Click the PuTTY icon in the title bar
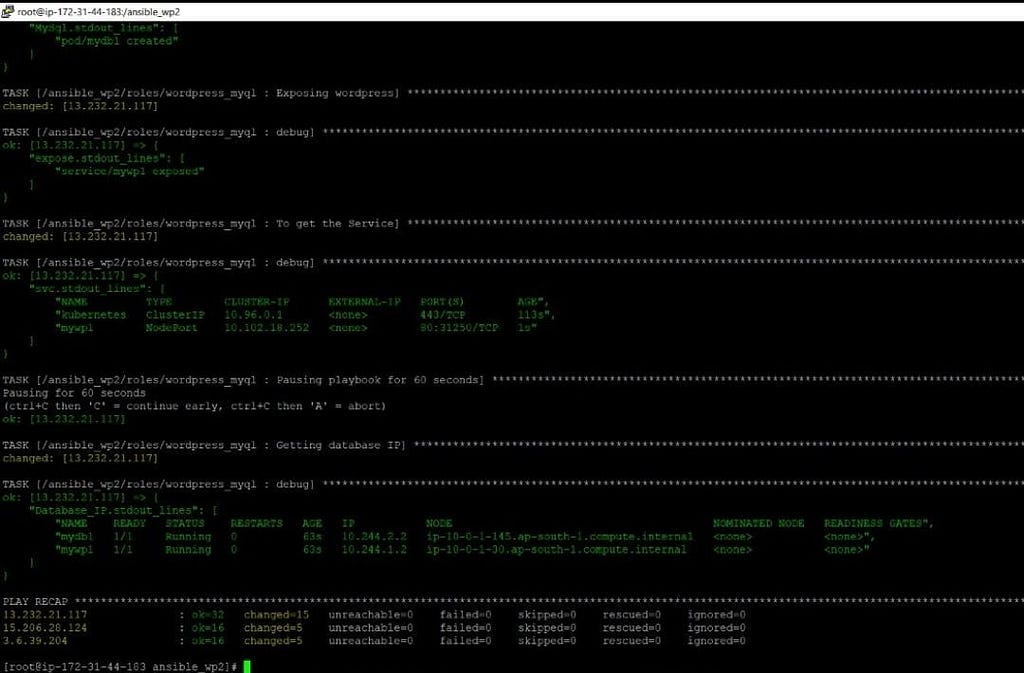The width and height of the screenshot is (1024, 673). coord(8,10)
